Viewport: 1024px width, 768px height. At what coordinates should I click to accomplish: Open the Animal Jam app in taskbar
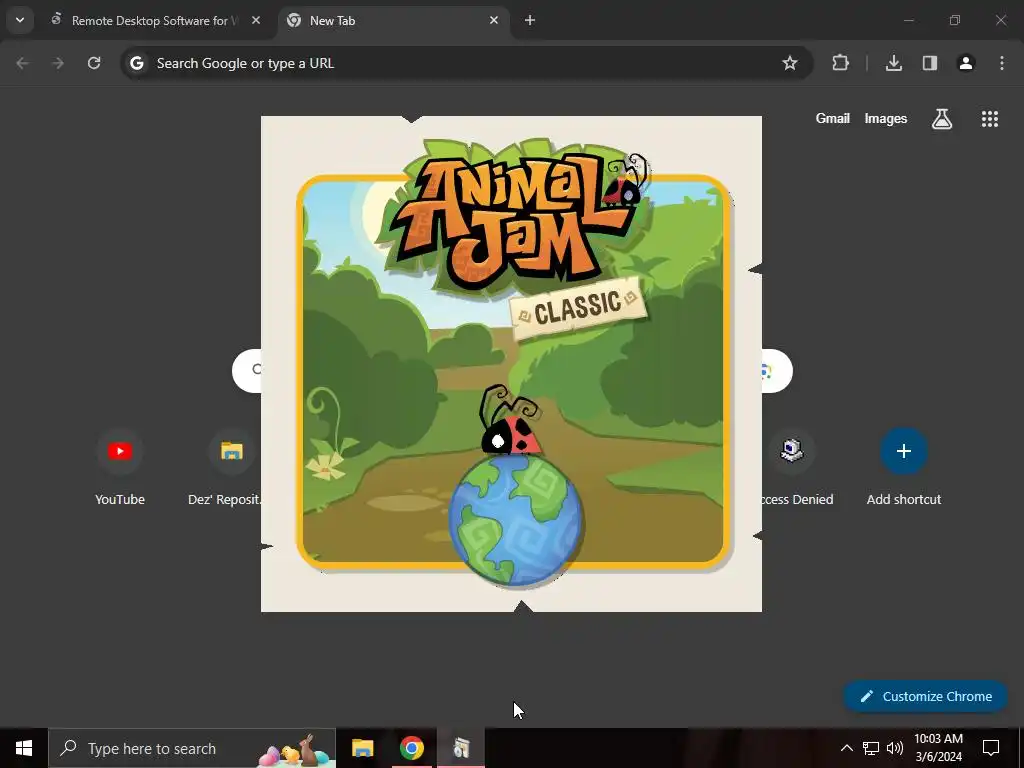[x=461, y=748]
